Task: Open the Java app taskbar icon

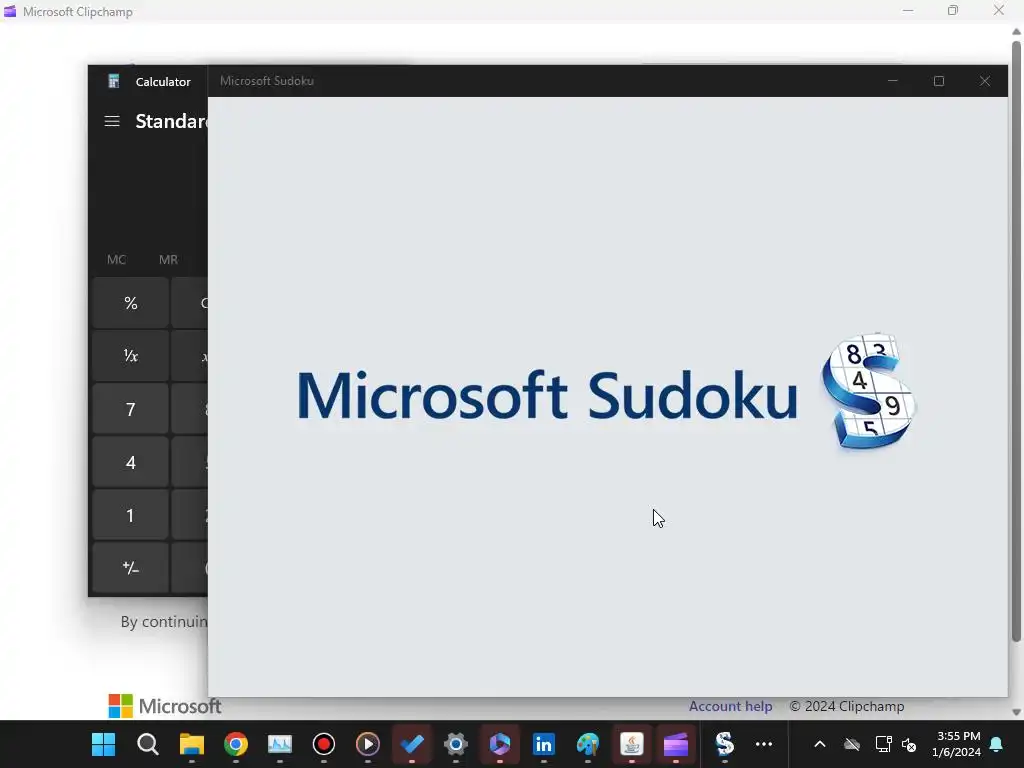Action: 632,744
